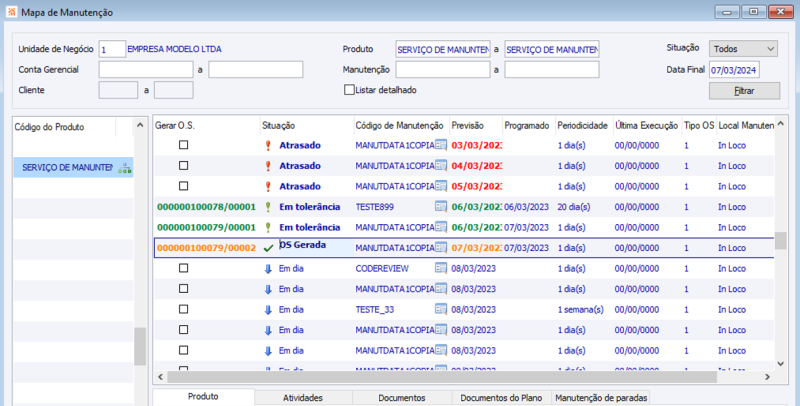800x406 pixels.
Task: Open work order 000000100079/00002 link
Action: tap(206, 248)
